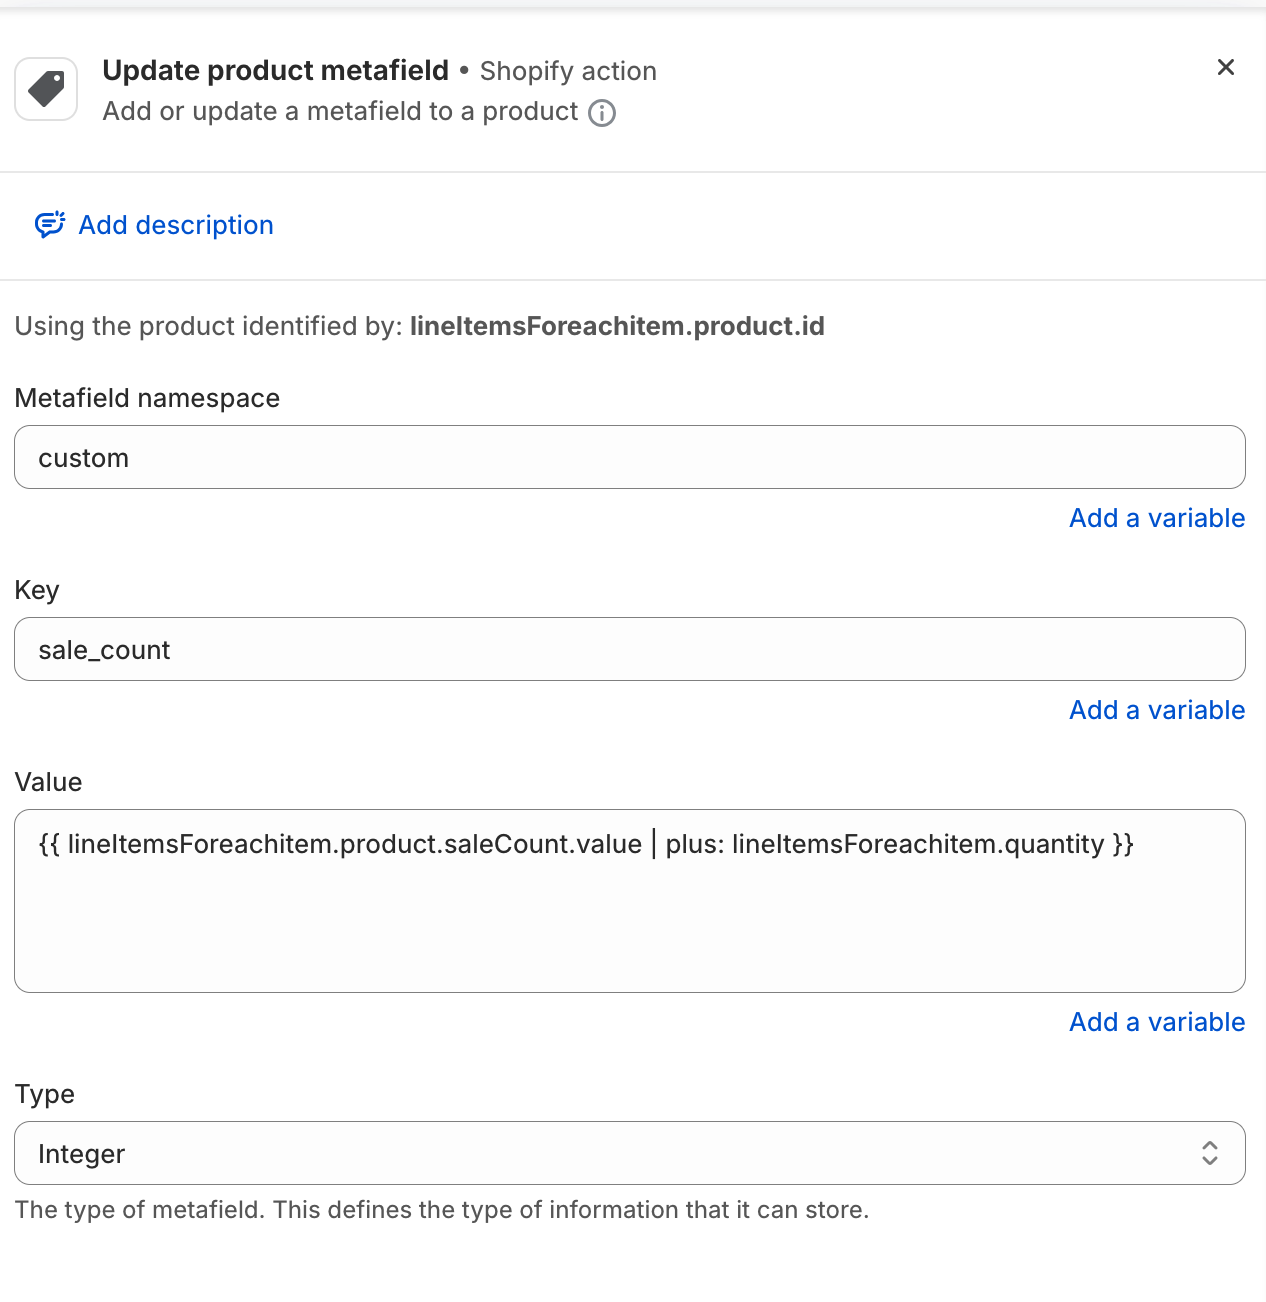Add a variable to the Value field

[x=1157, y=1022]
